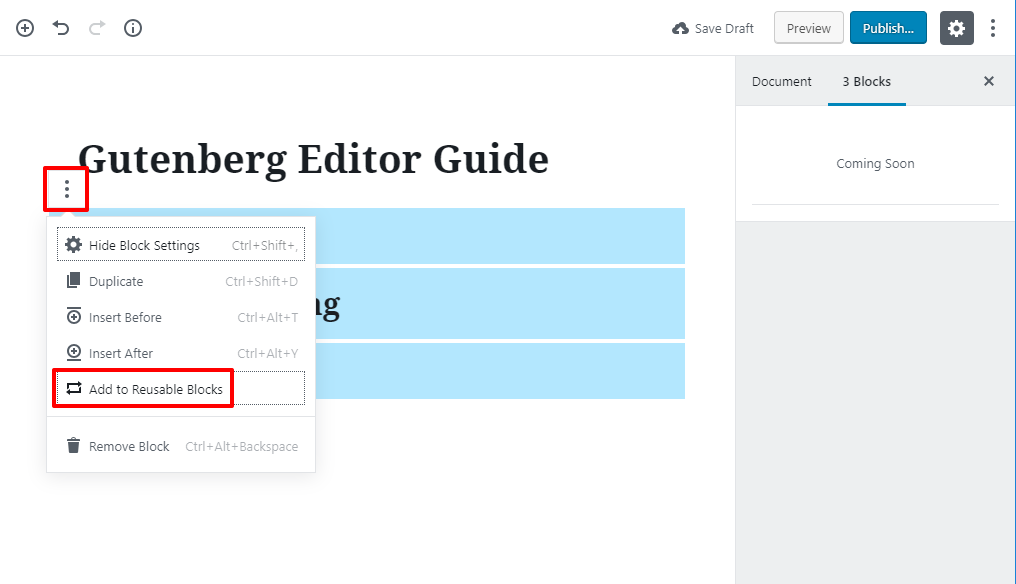Toggle the settings sidebar gear icon
This screenshot has width=1016, height=584.
click(x=956, y=28)
